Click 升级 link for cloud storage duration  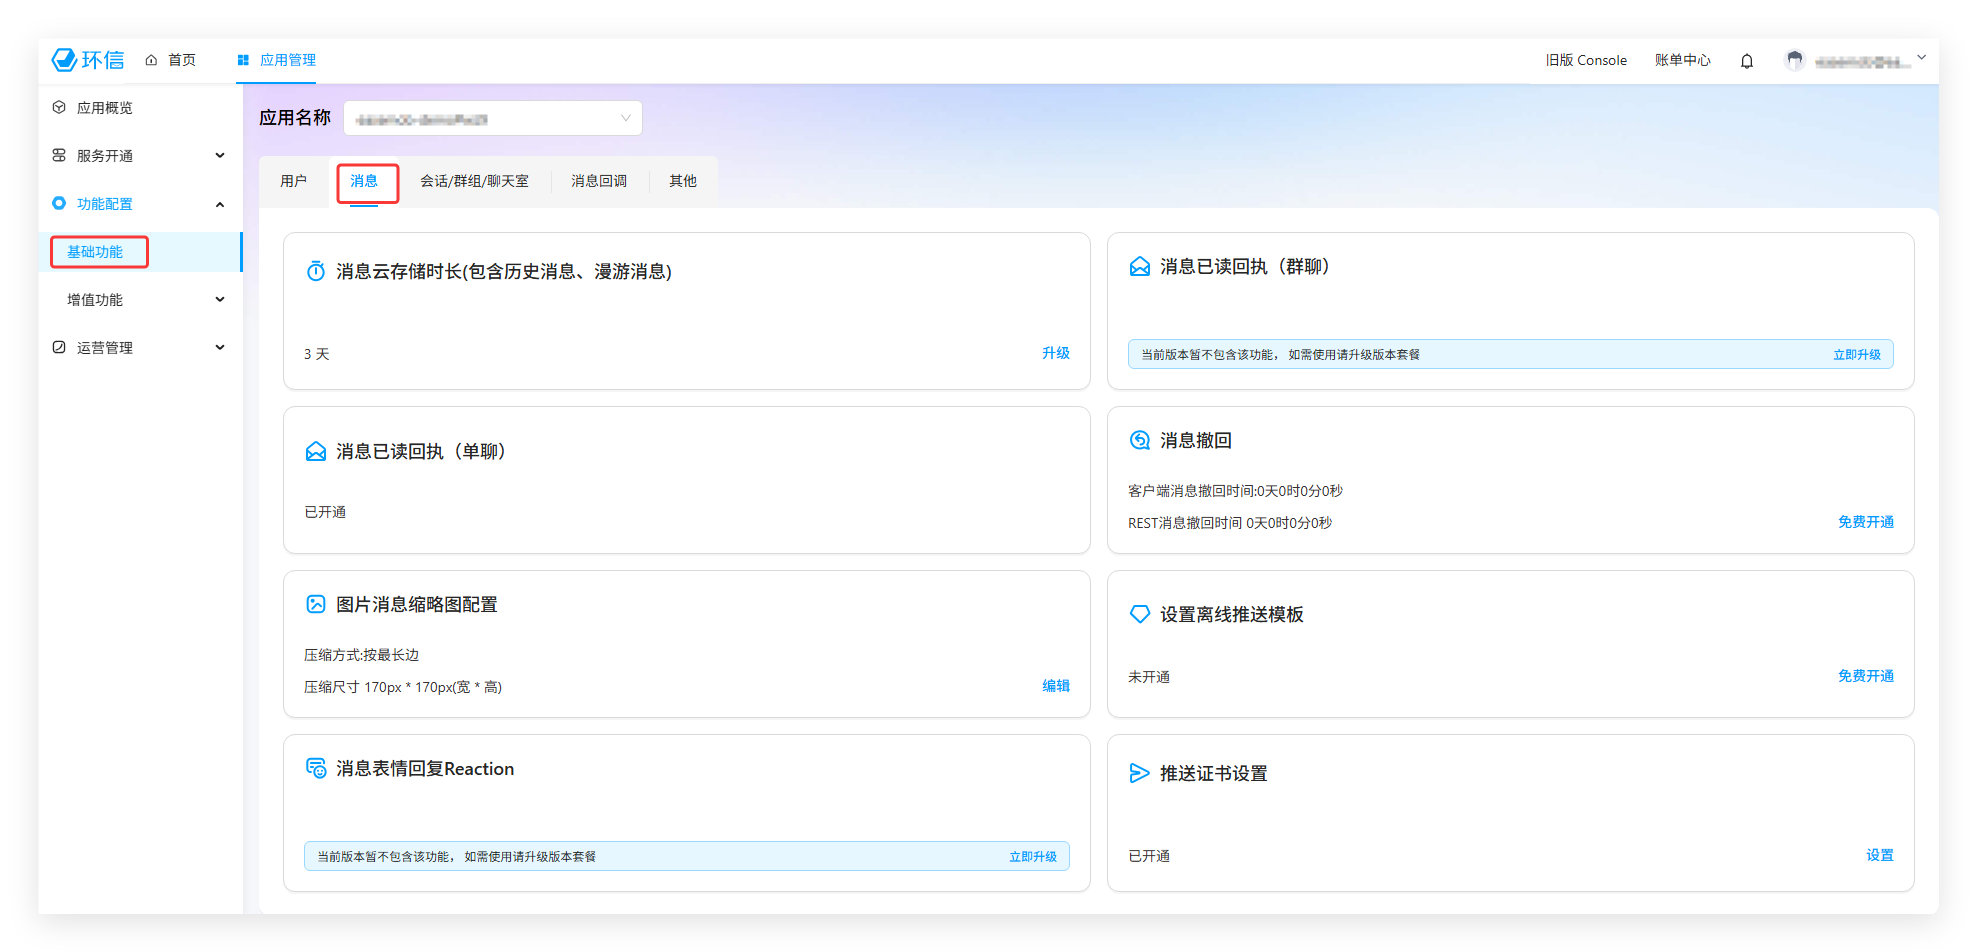click(x=1055, y=353)
